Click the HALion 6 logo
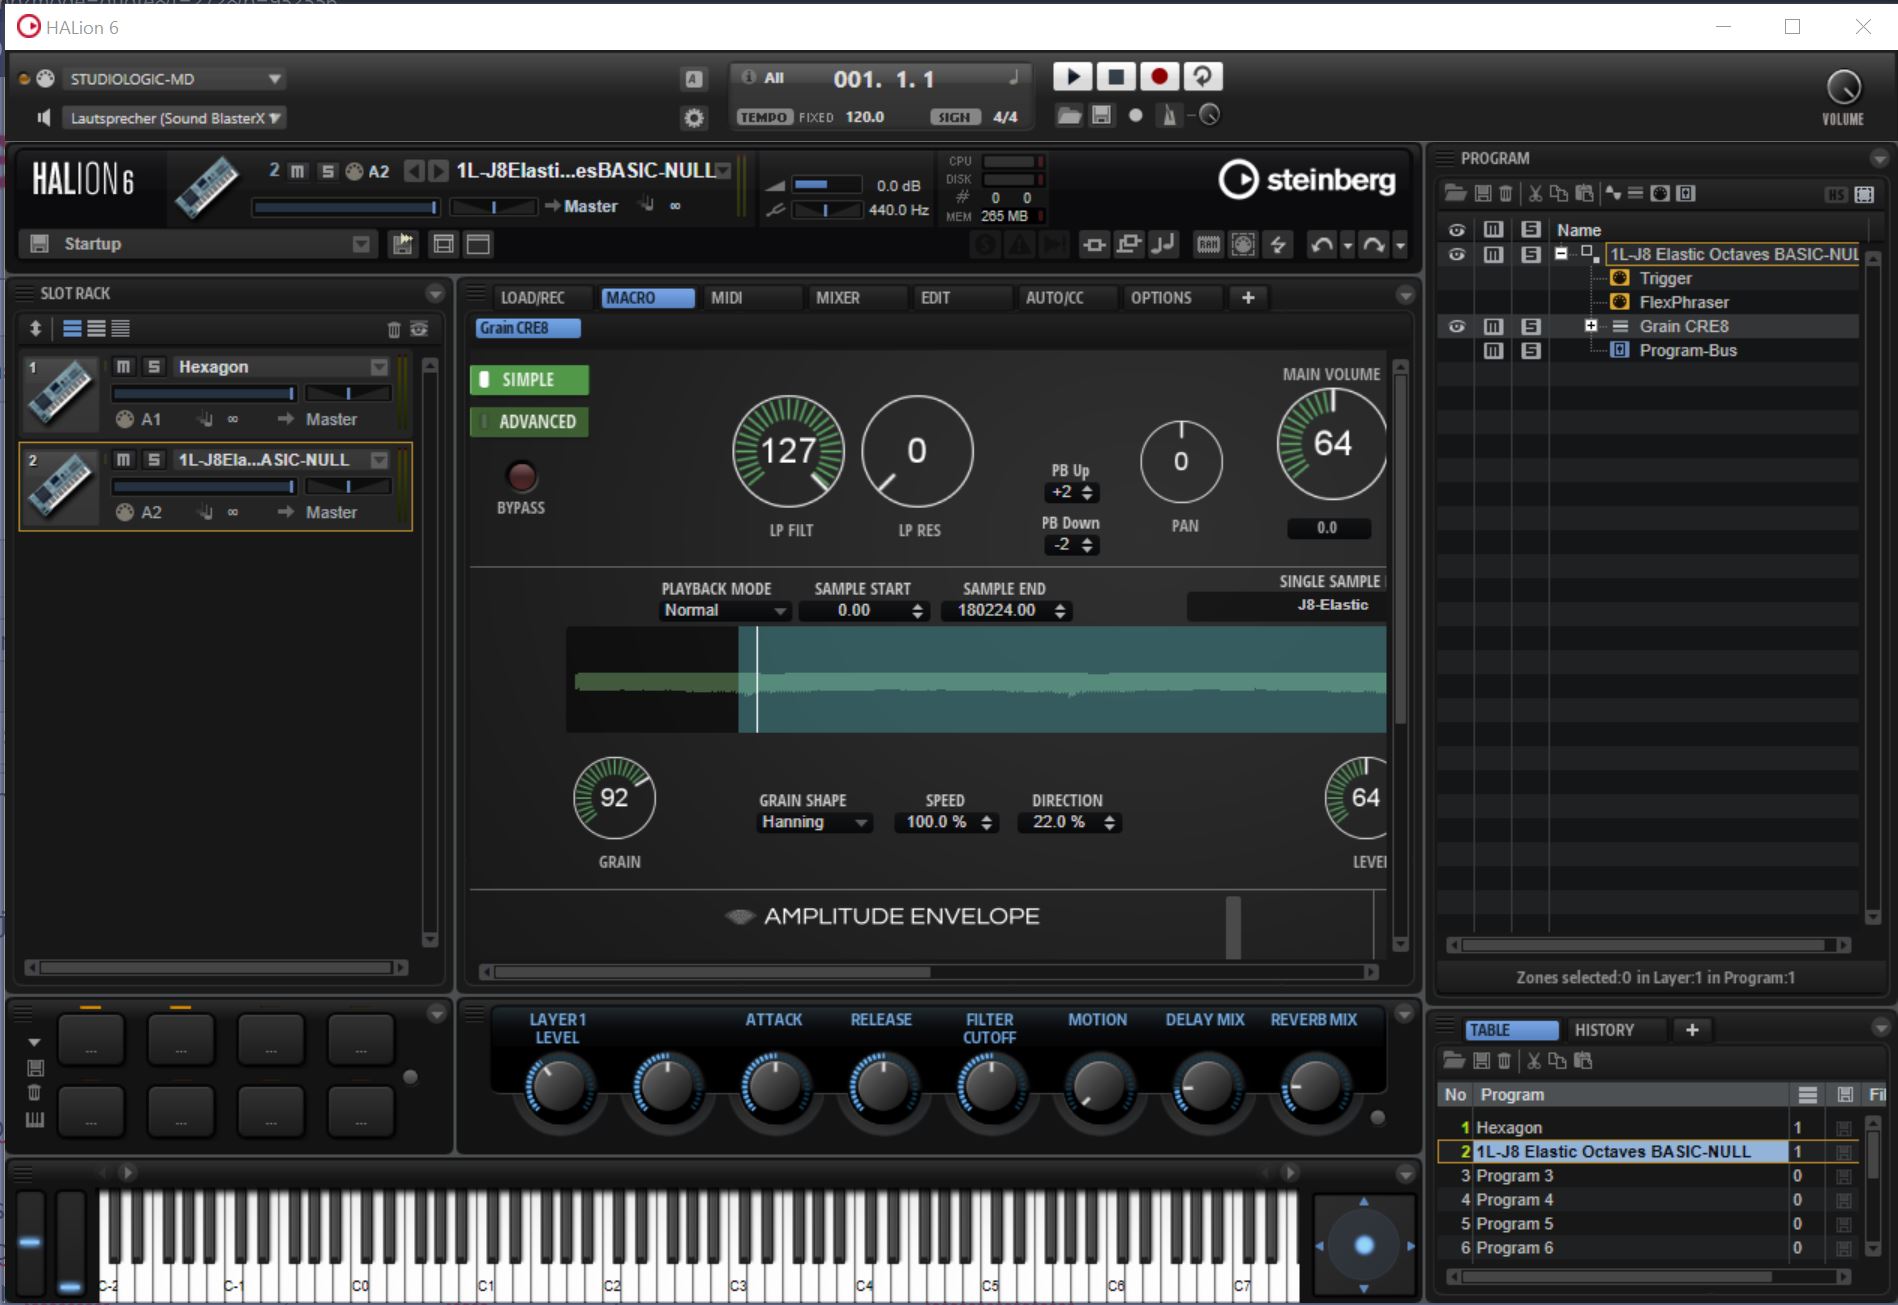This screenshot has width=1898, height=1305. click(83, 181)
